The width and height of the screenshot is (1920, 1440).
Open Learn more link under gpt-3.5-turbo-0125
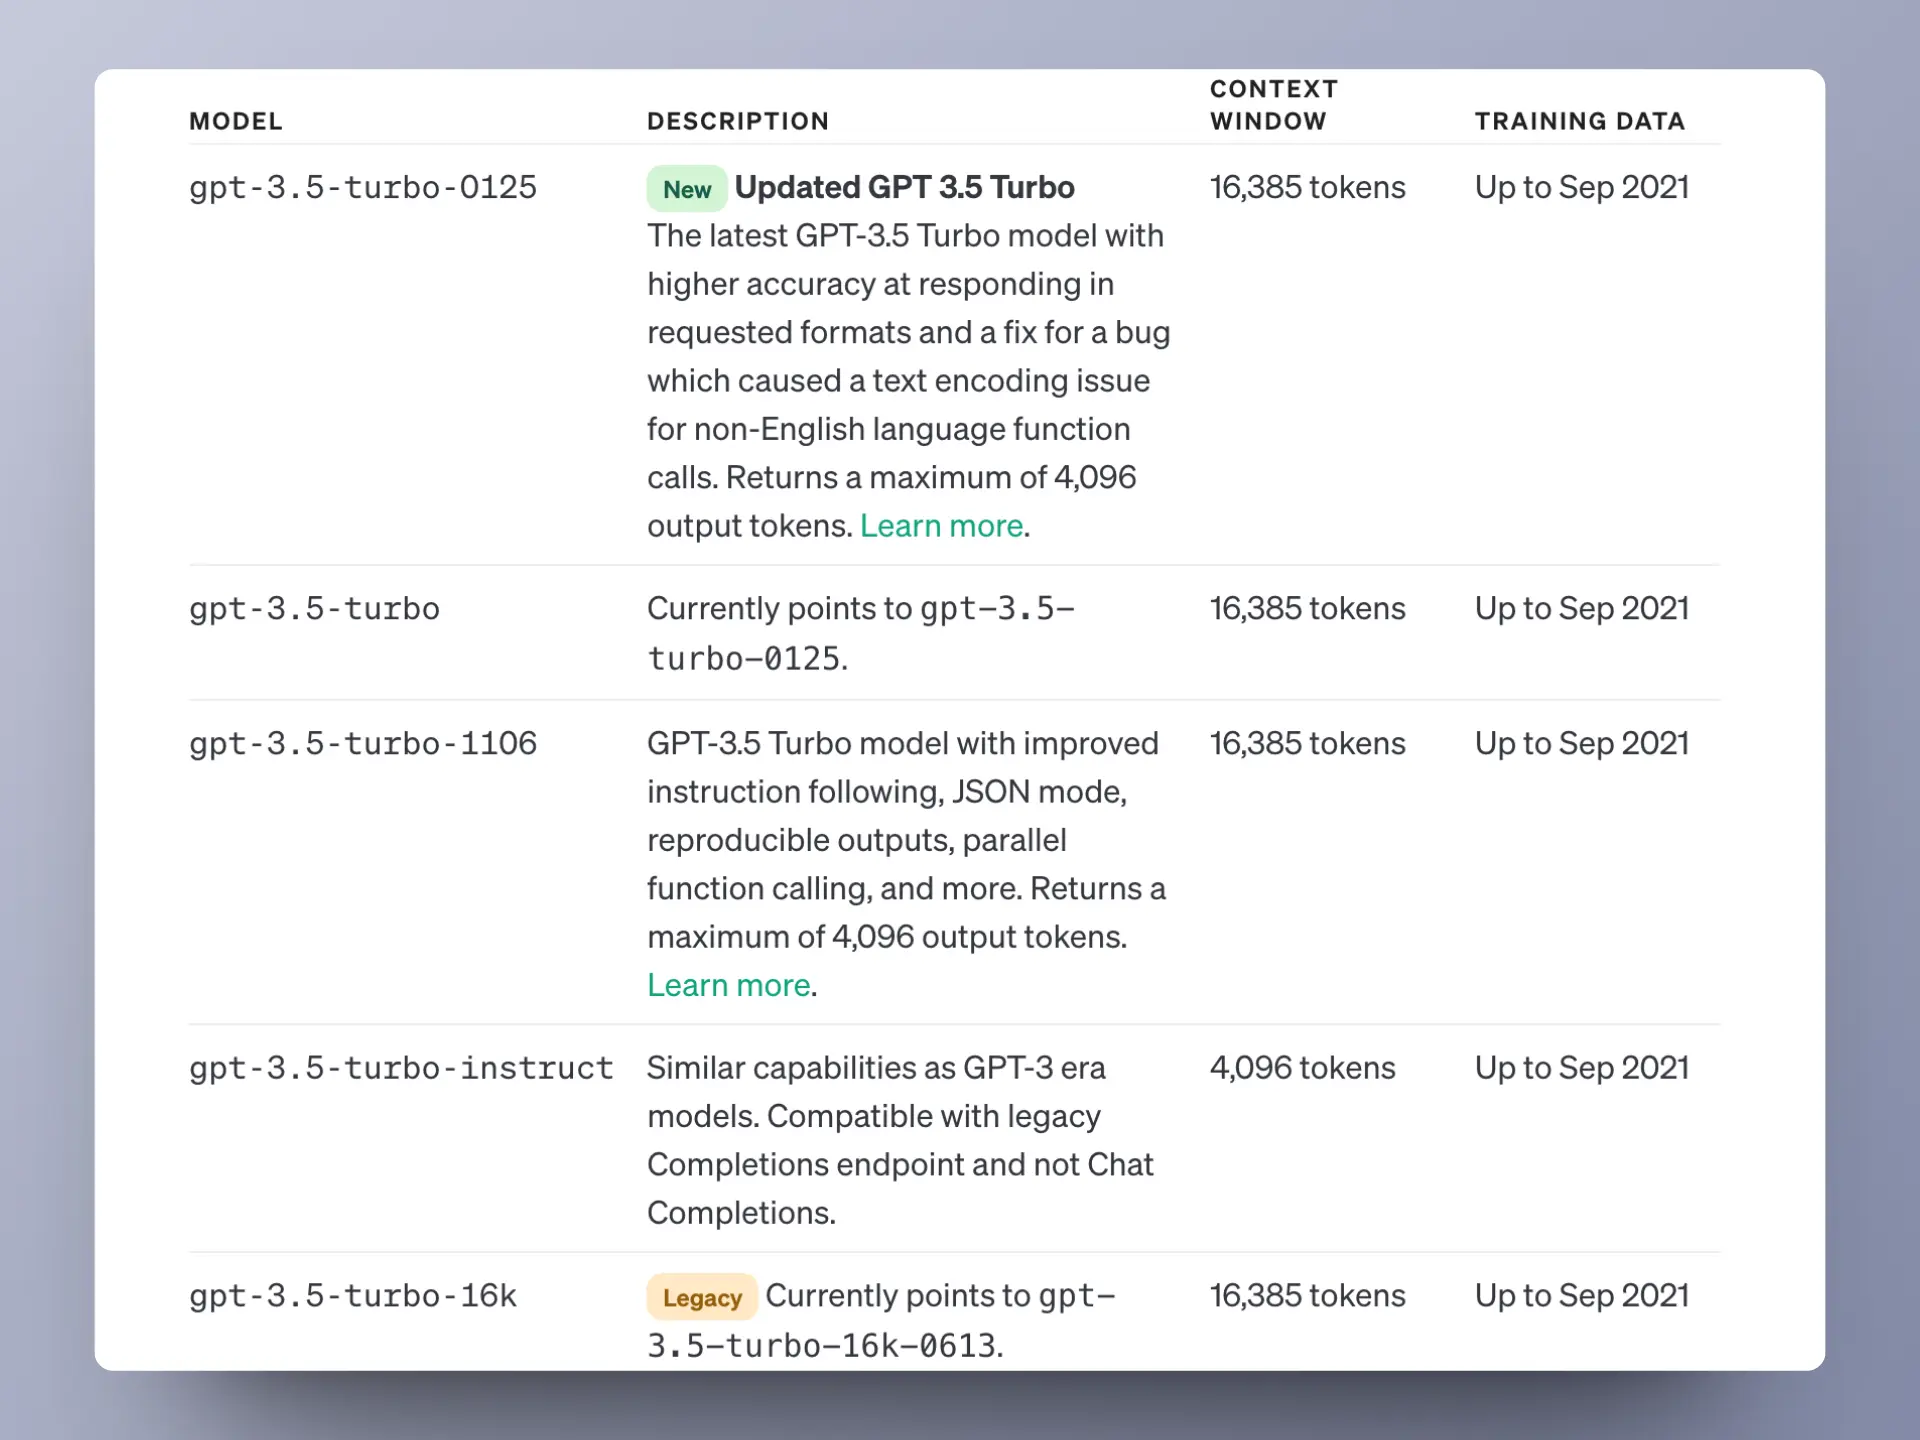coord(941,526)
